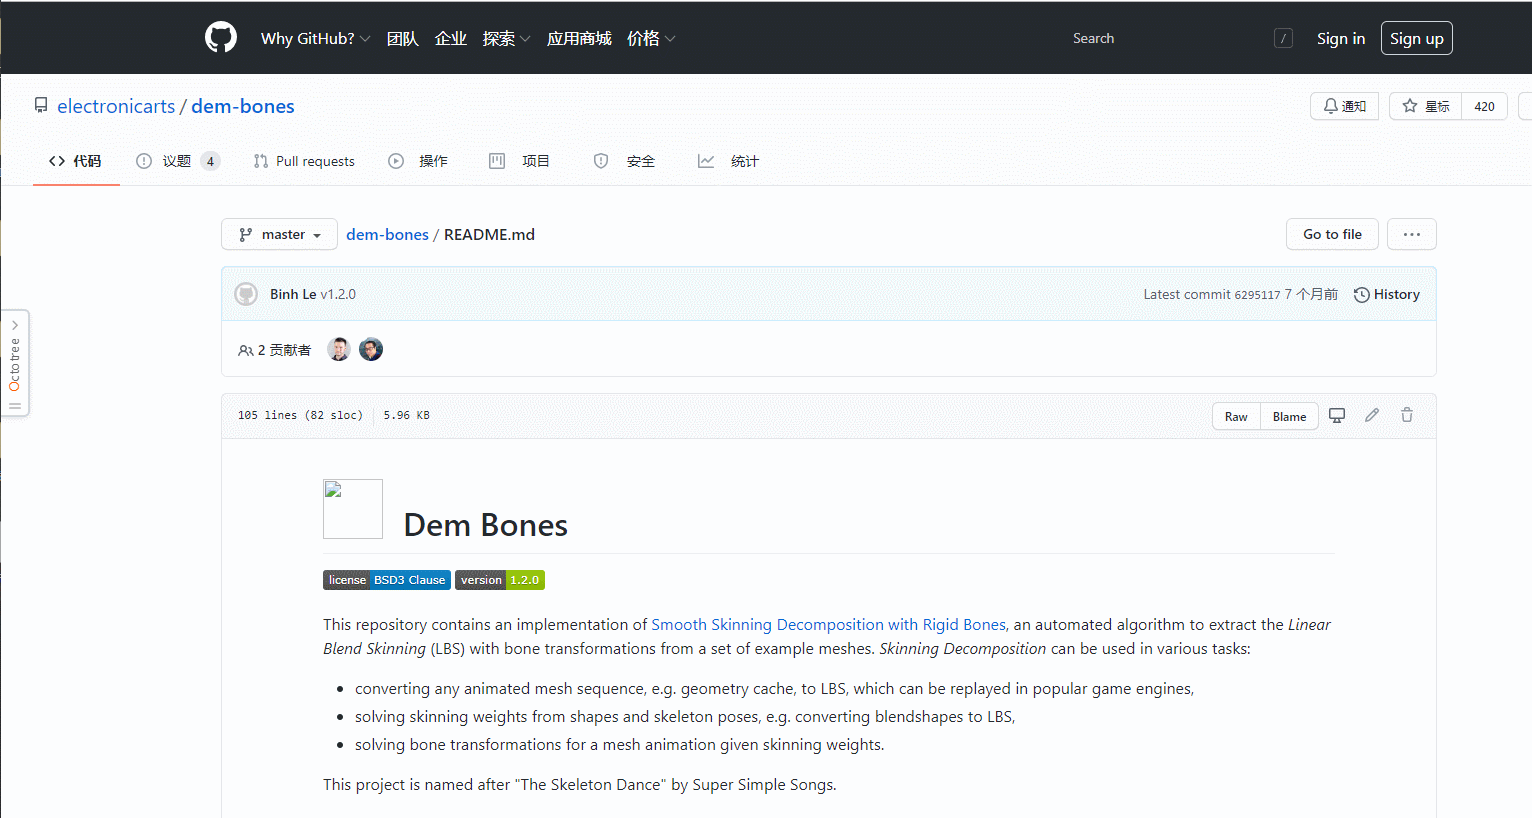Open Smooth Skinning Decomposition with Rigid Bones link

pyautogui.click(x=828, y=624)
